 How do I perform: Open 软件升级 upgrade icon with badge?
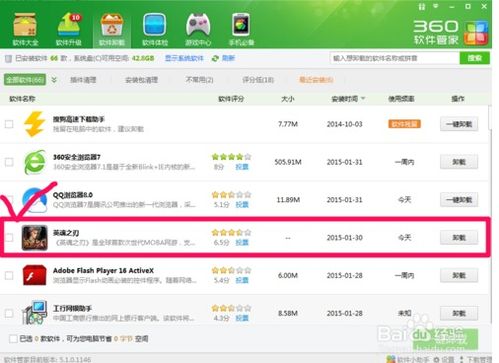pos(69,25)
